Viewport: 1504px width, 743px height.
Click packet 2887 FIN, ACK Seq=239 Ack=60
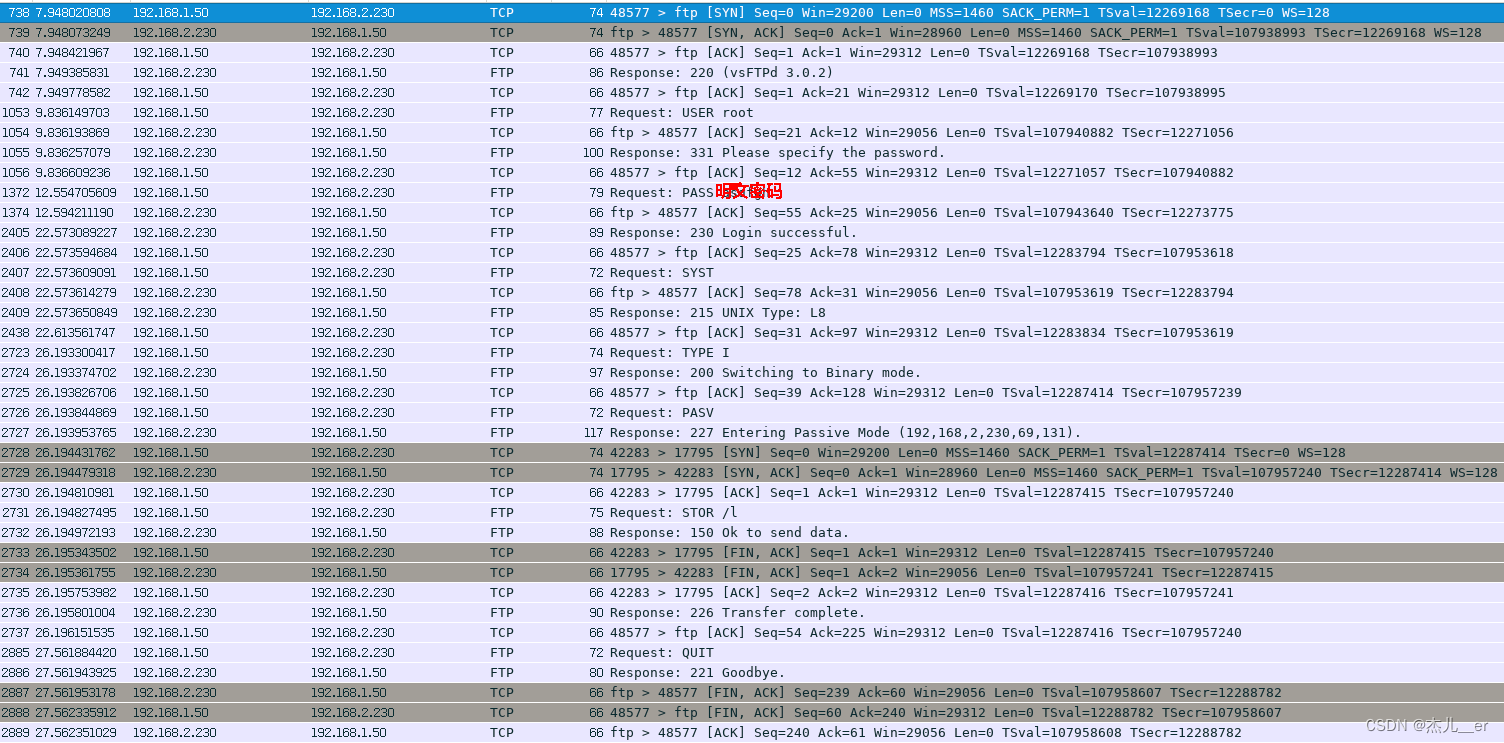click(x=752, y=693)
